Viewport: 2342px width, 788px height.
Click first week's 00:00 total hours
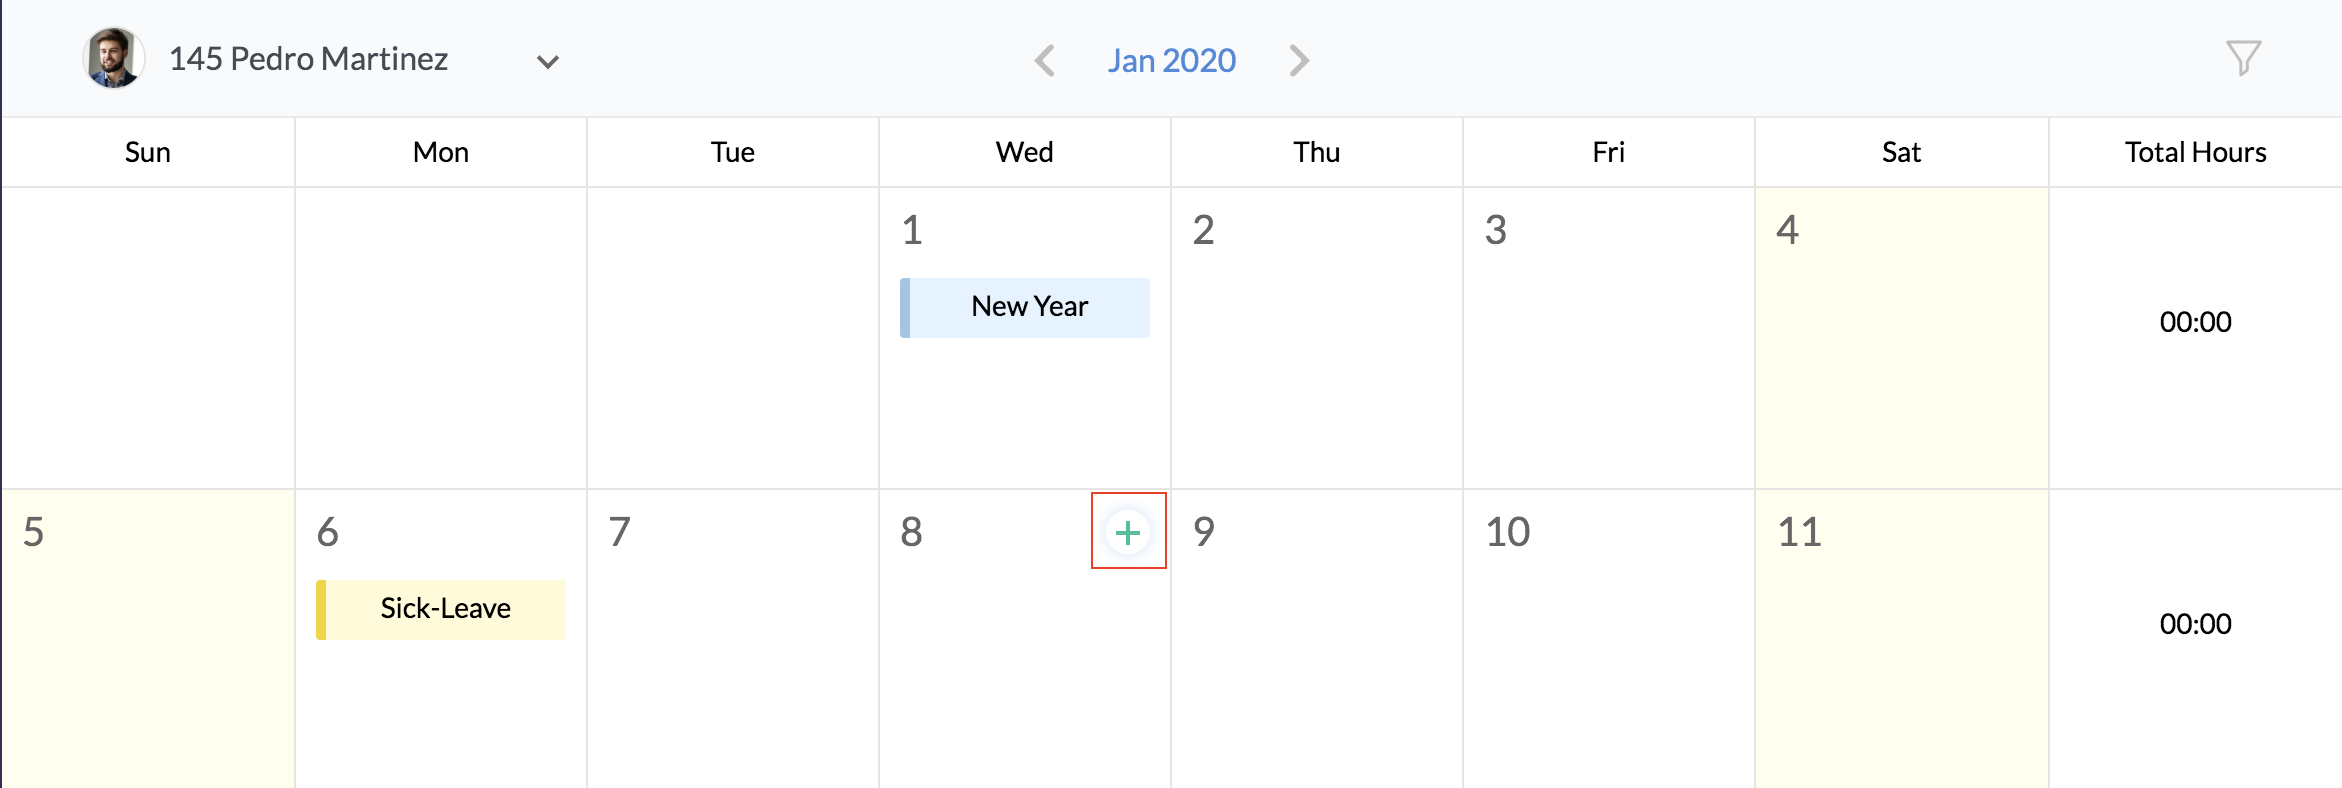pyautogui.click(x=2195, y=322)
